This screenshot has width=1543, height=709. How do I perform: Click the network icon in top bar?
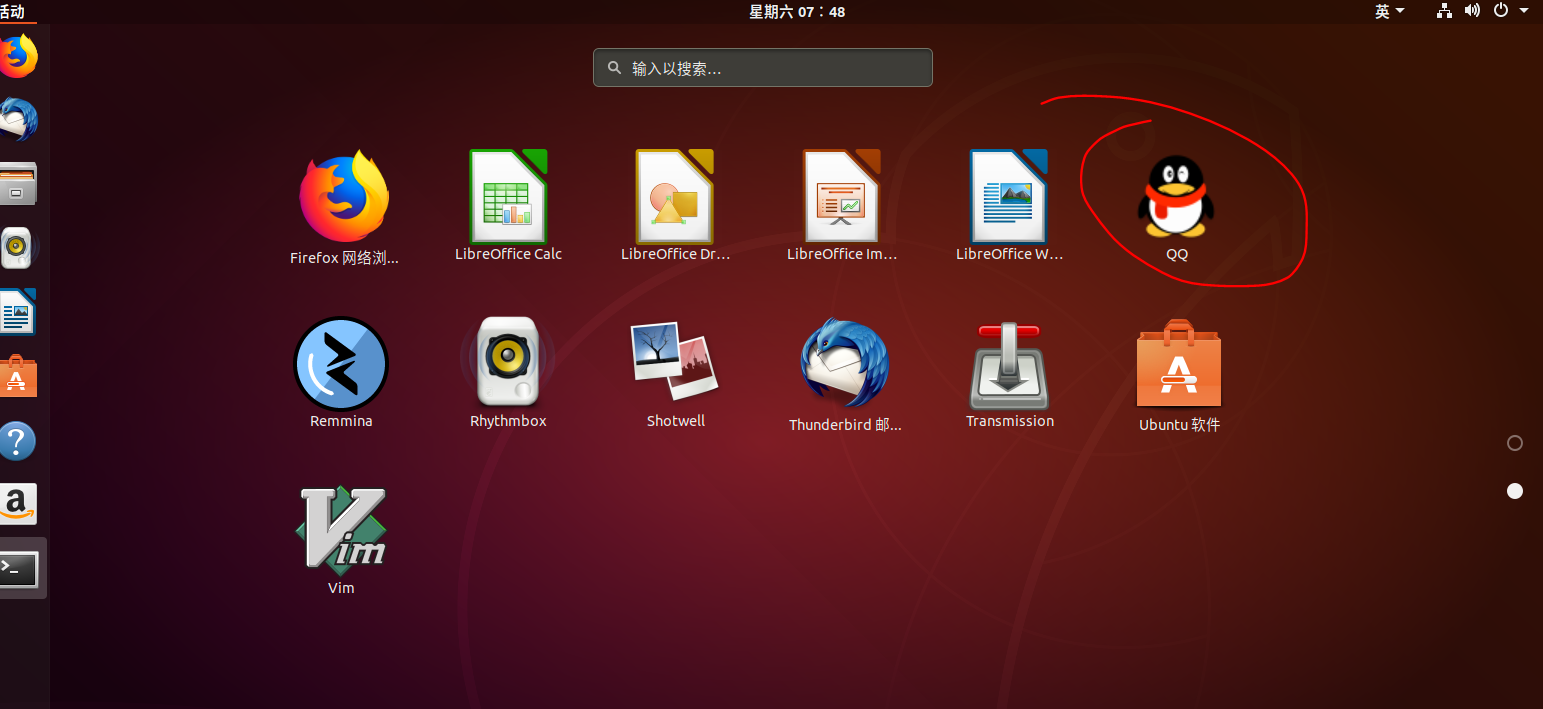point(1444,11)
